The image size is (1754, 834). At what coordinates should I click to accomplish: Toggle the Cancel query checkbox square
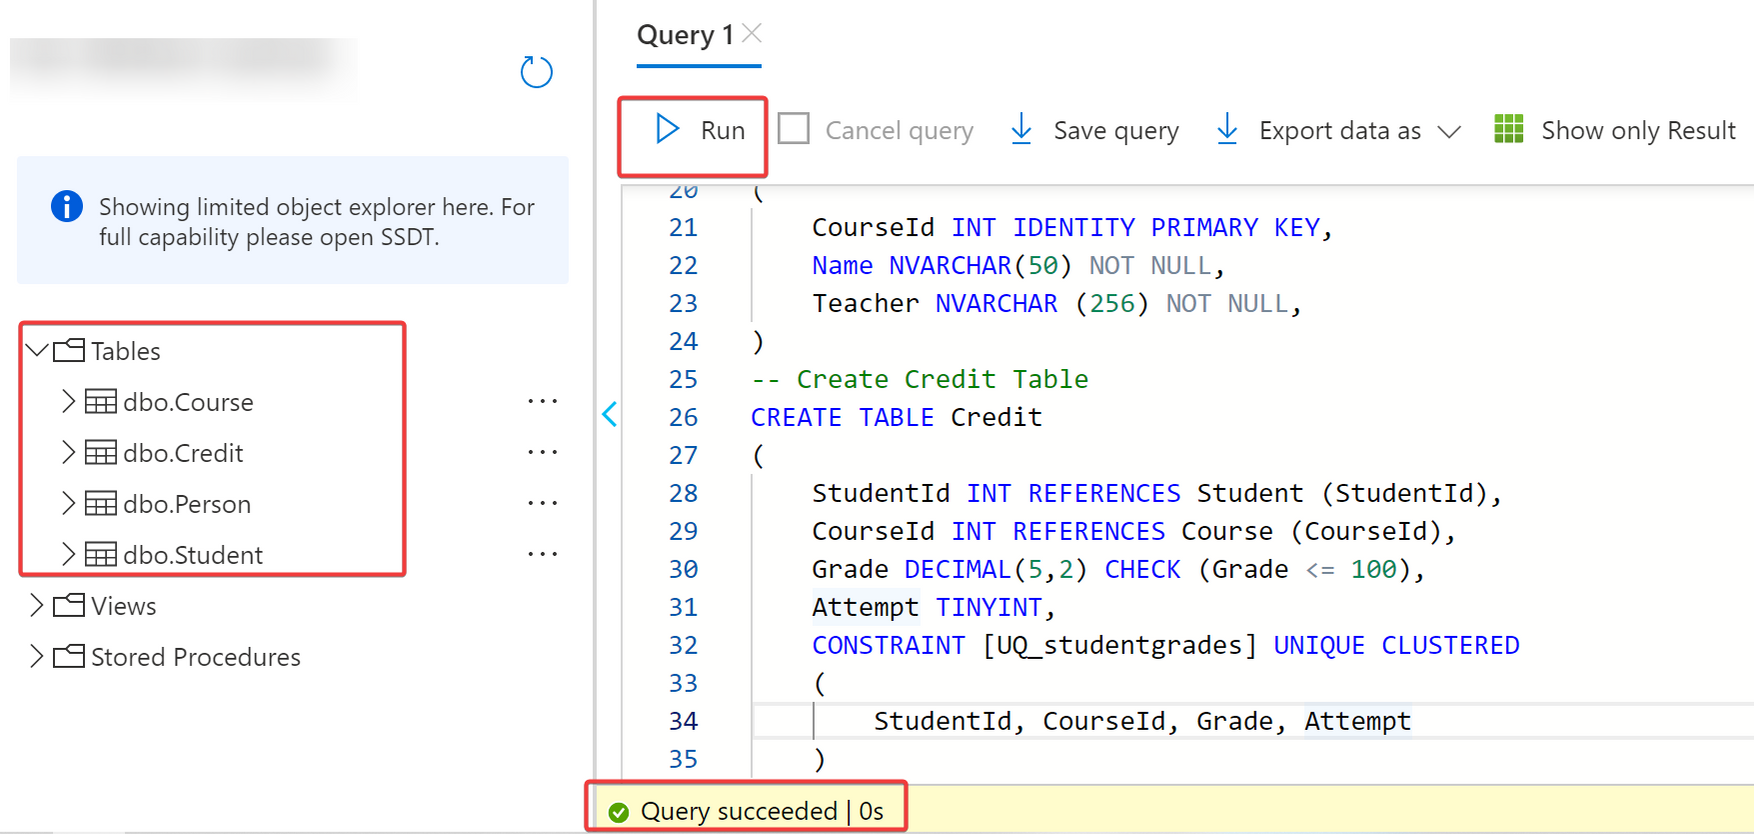(793, 129)
